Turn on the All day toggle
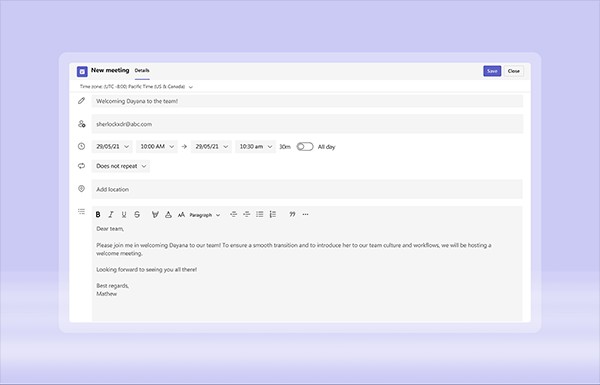600x385 pixels. pyautogui.click(x=305, y=147)
